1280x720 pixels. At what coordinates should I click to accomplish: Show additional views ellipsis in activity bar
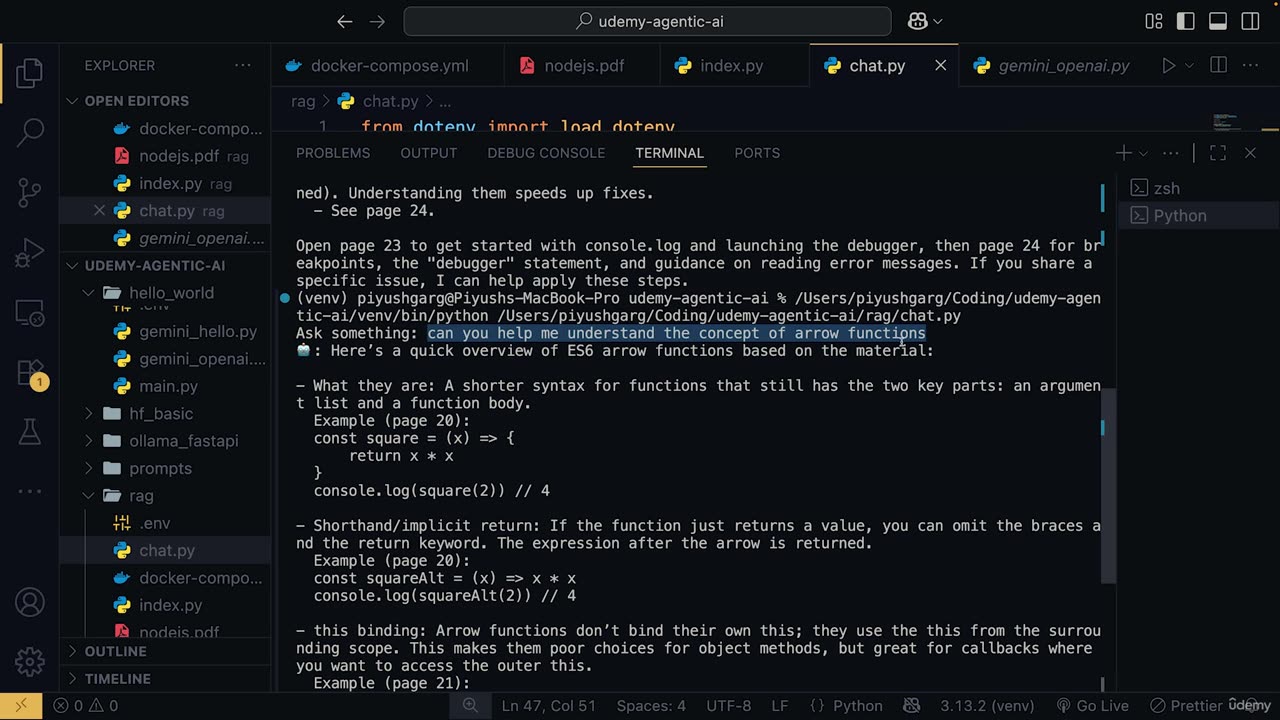click(30, 491)
